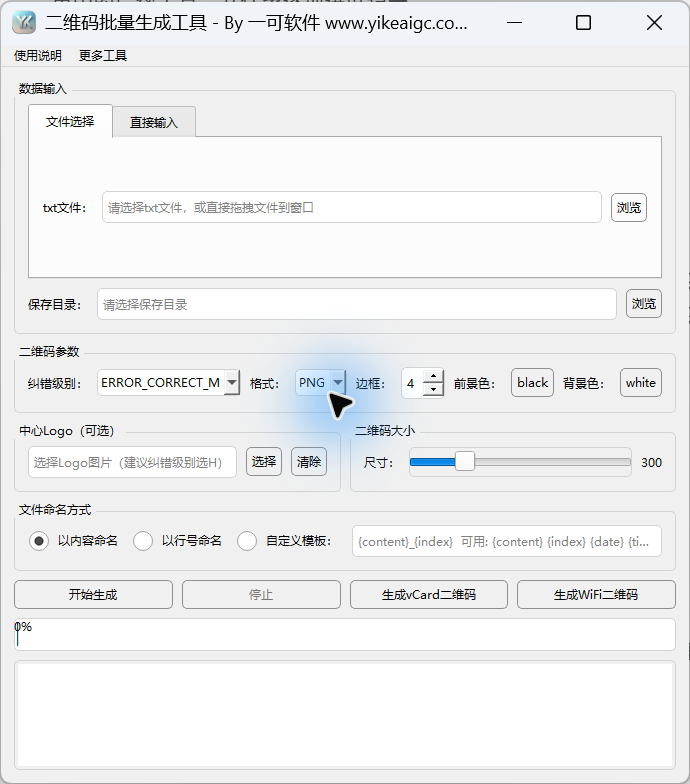Pick foreground color via black button

532,382
